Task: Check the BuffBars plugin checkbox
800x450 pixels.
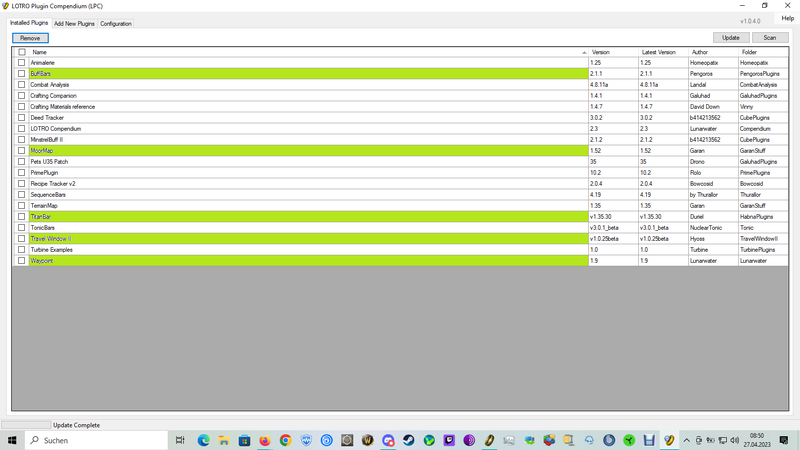Action: click(x=21, y=73)
